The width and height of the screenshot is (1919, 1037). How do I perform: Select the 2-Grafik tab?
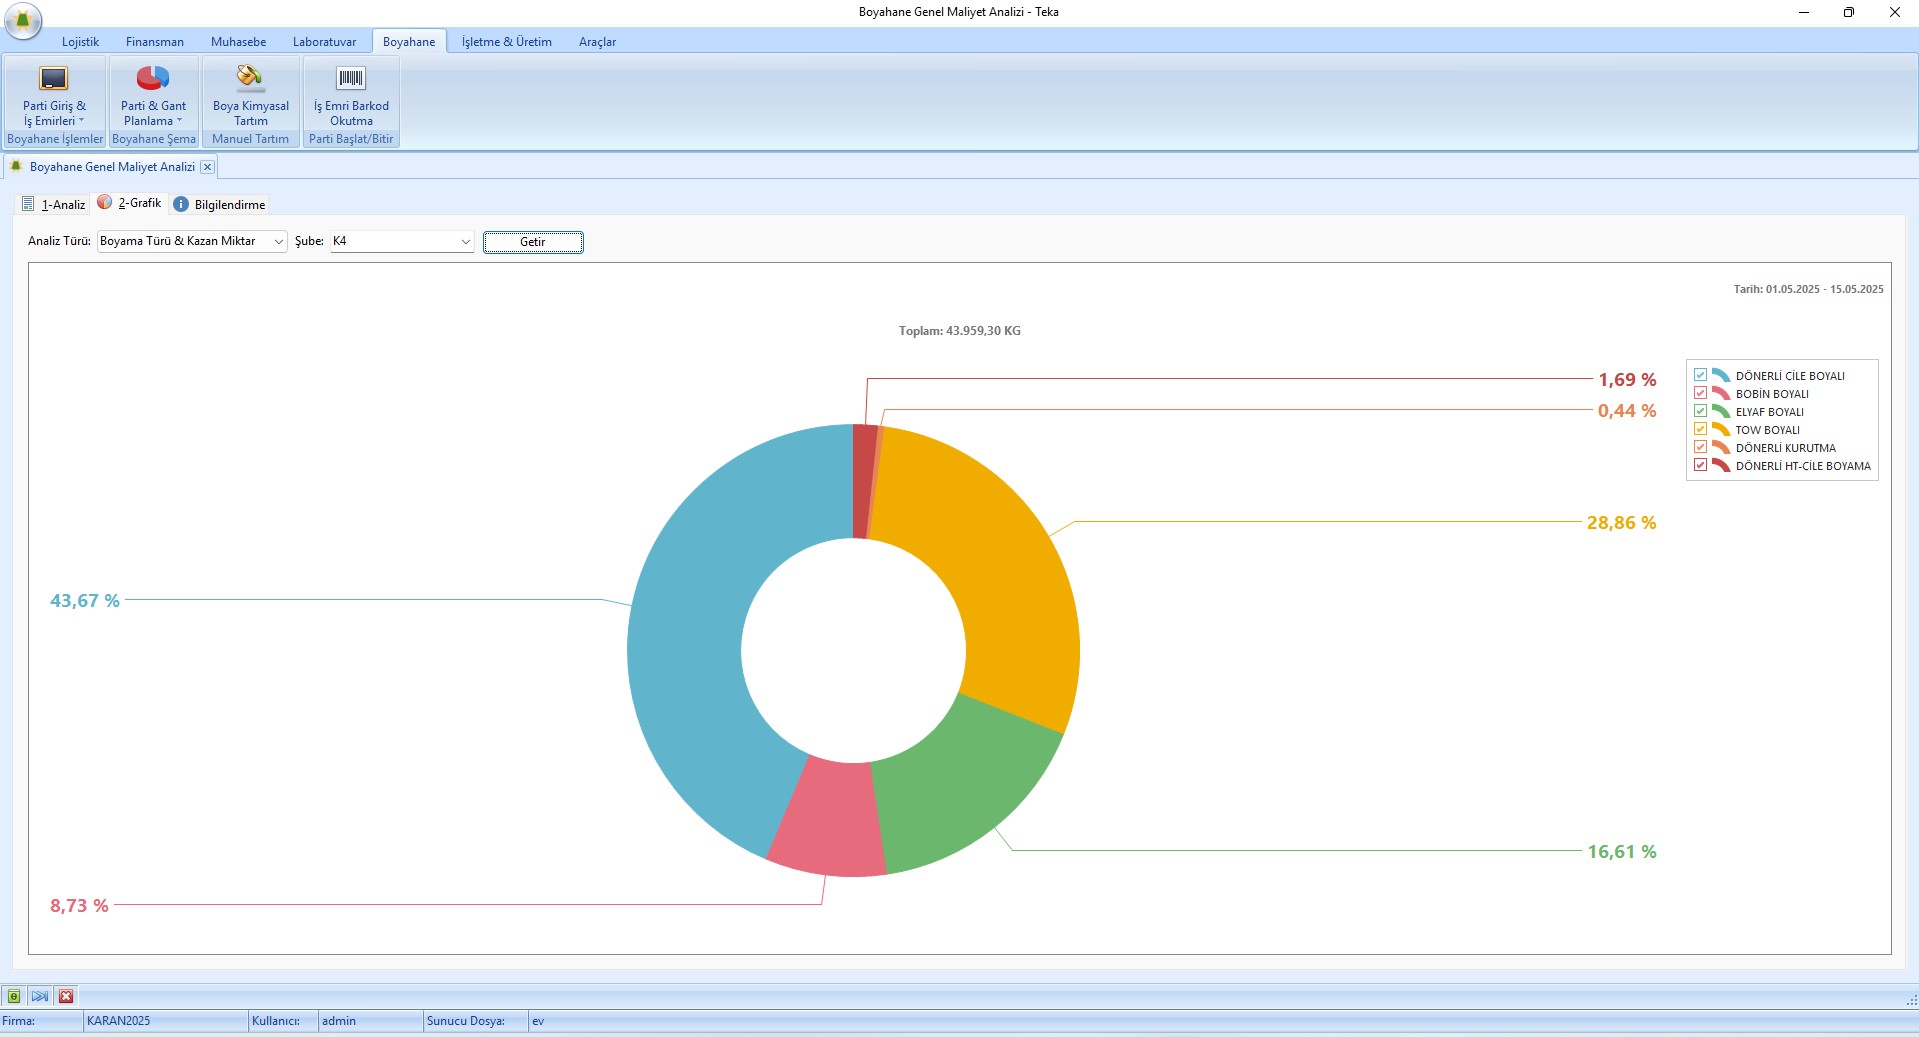[130, 203]
